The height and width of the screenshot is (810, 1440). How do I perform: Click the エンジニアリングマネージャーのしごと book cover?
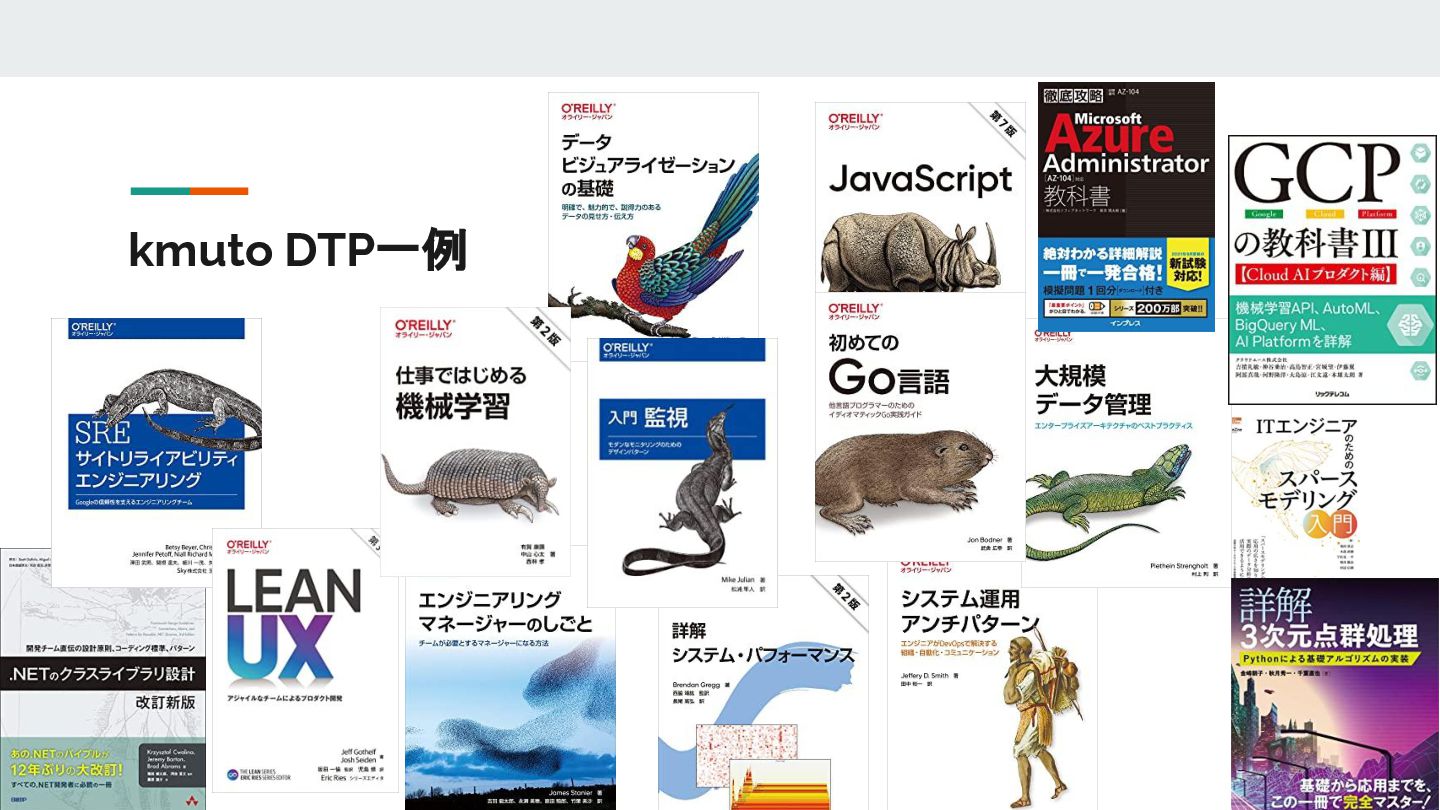pyautogui.click(x=510, y=693)
